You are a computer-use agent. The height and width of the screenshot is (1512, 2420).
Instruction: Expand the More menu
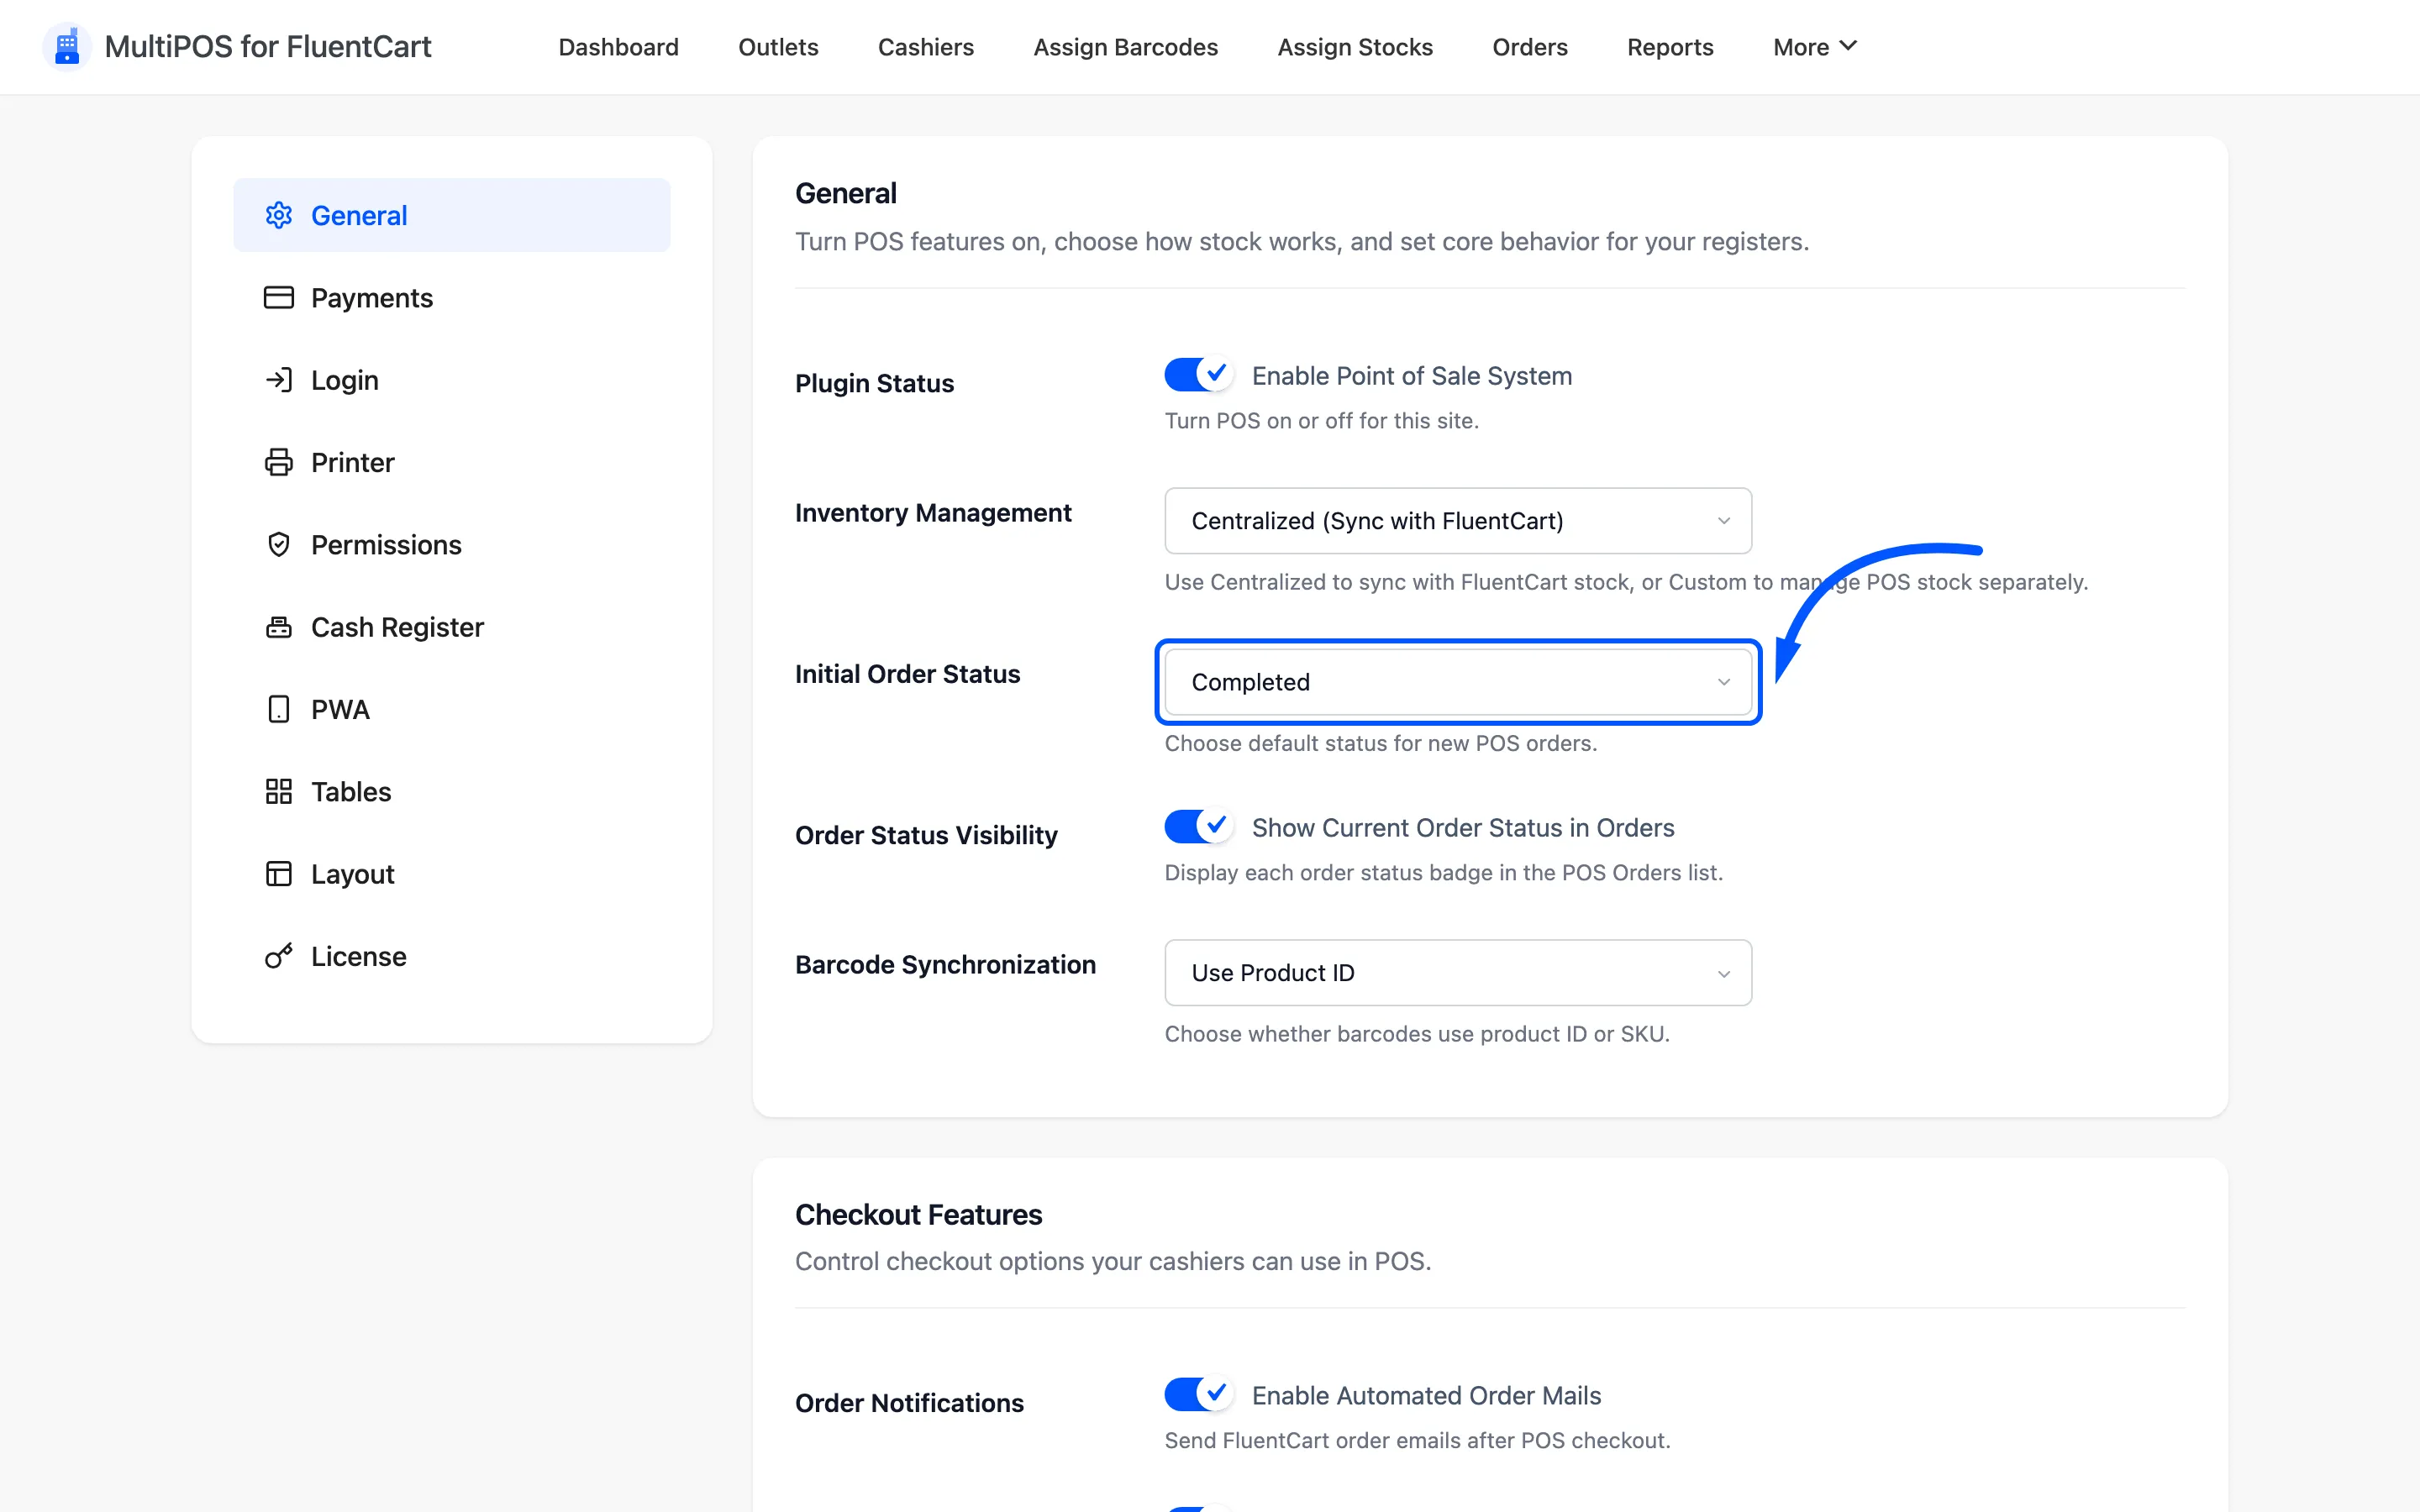[x=1814, y=47]
